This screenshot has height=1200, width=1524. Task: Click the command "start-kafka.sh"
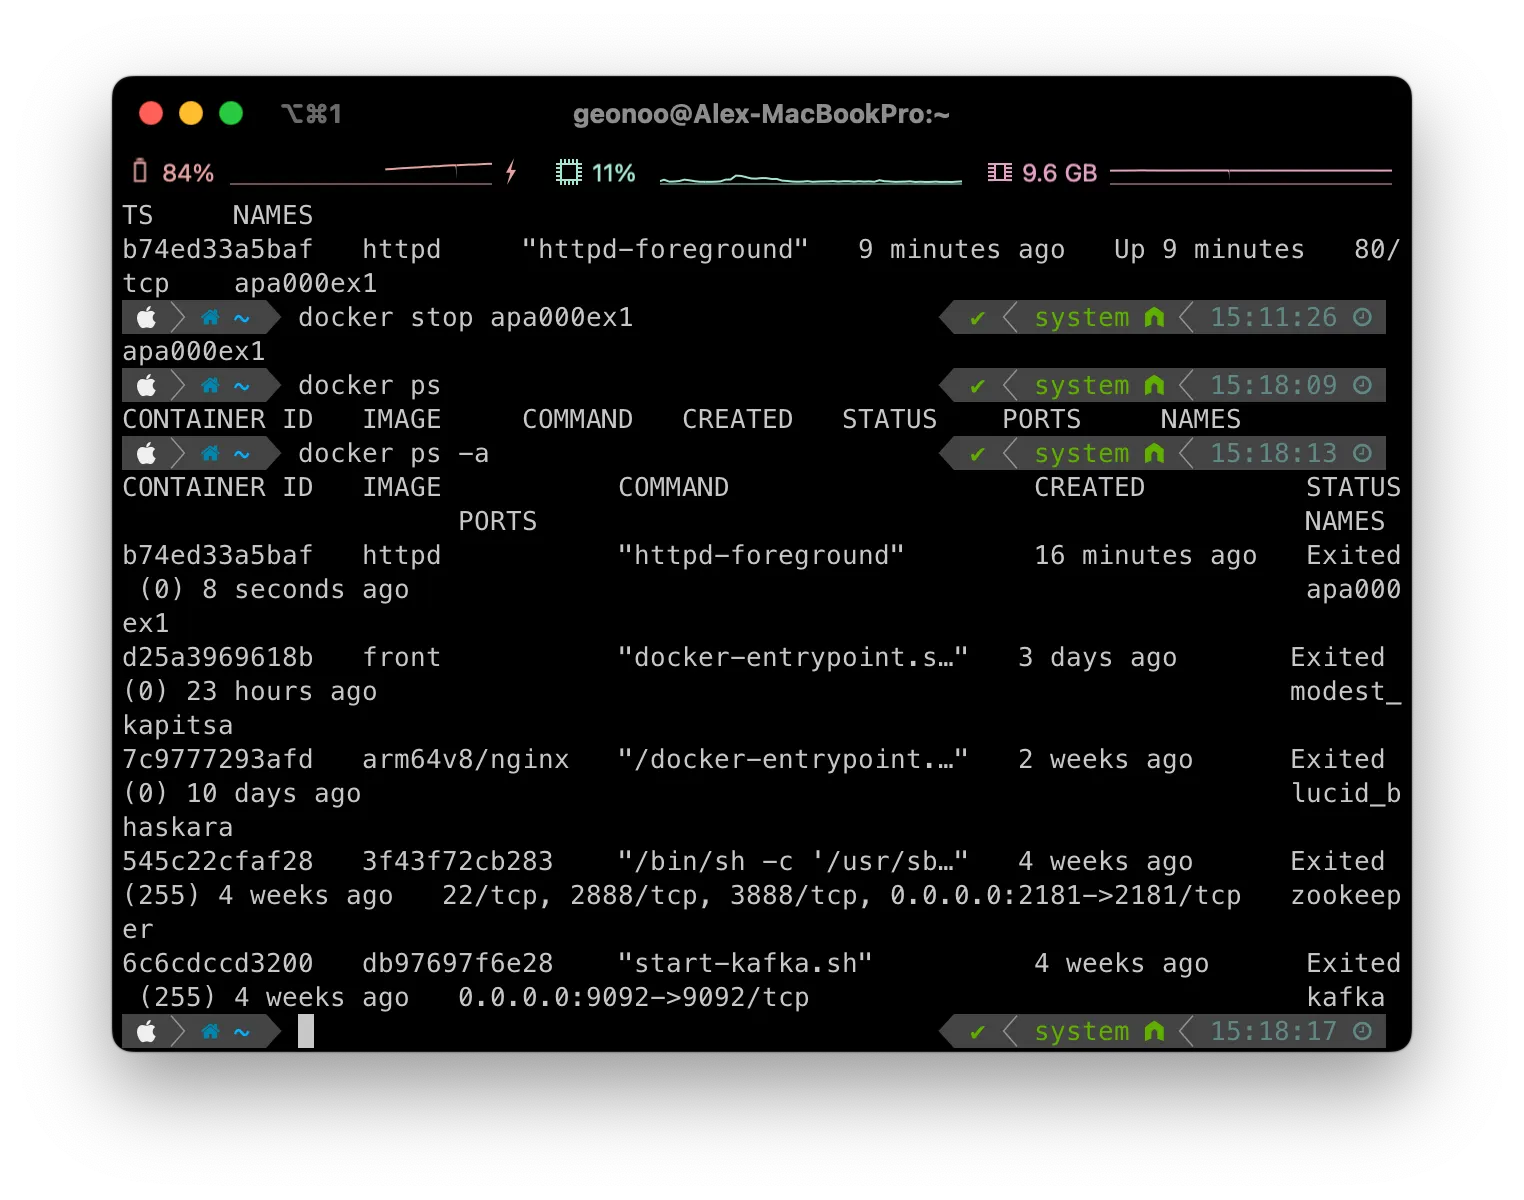point(745,964)
